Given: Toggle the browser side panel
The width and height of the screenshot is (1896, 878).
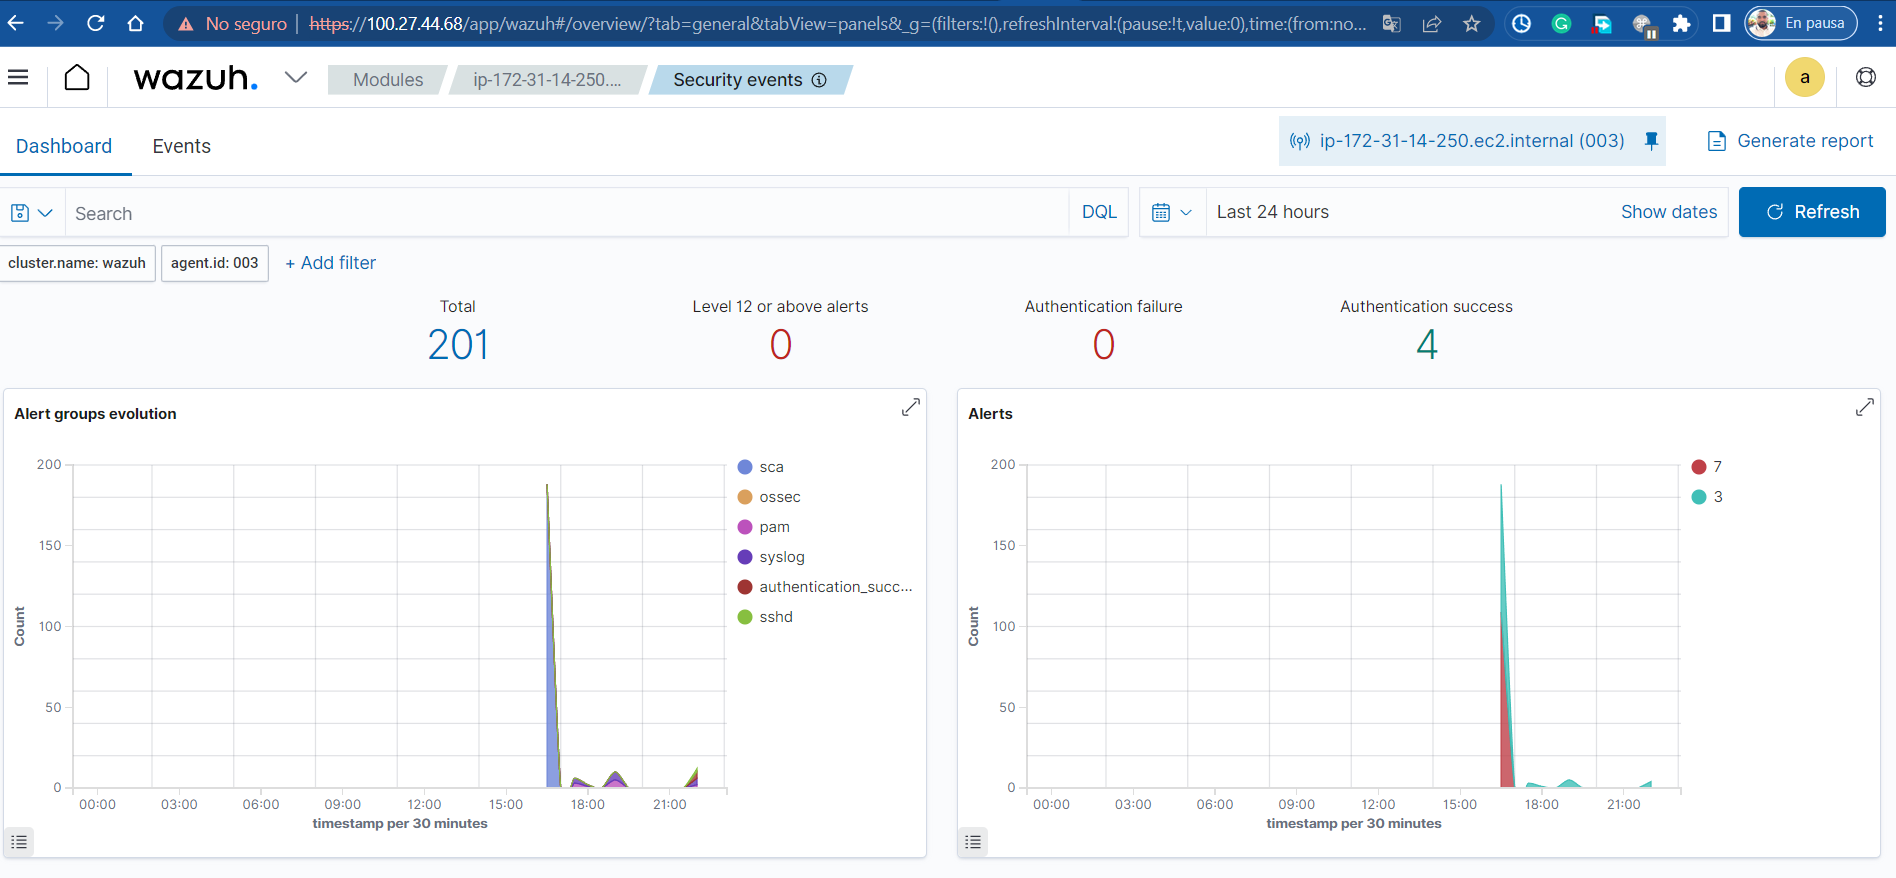Looking at the screenshot, I should [x=1721, y=23].
